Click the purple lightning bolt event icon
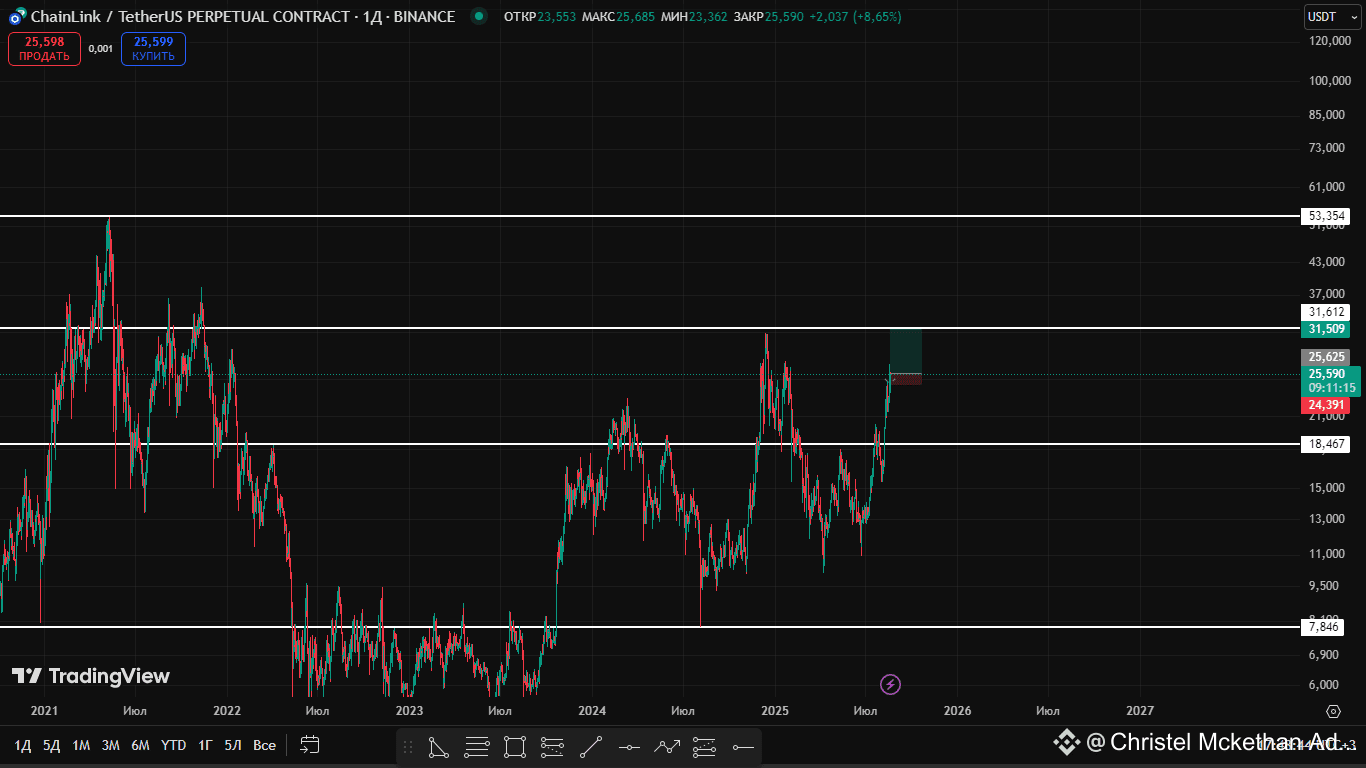Screen dimensions: 1366x768 coord(890,685)
